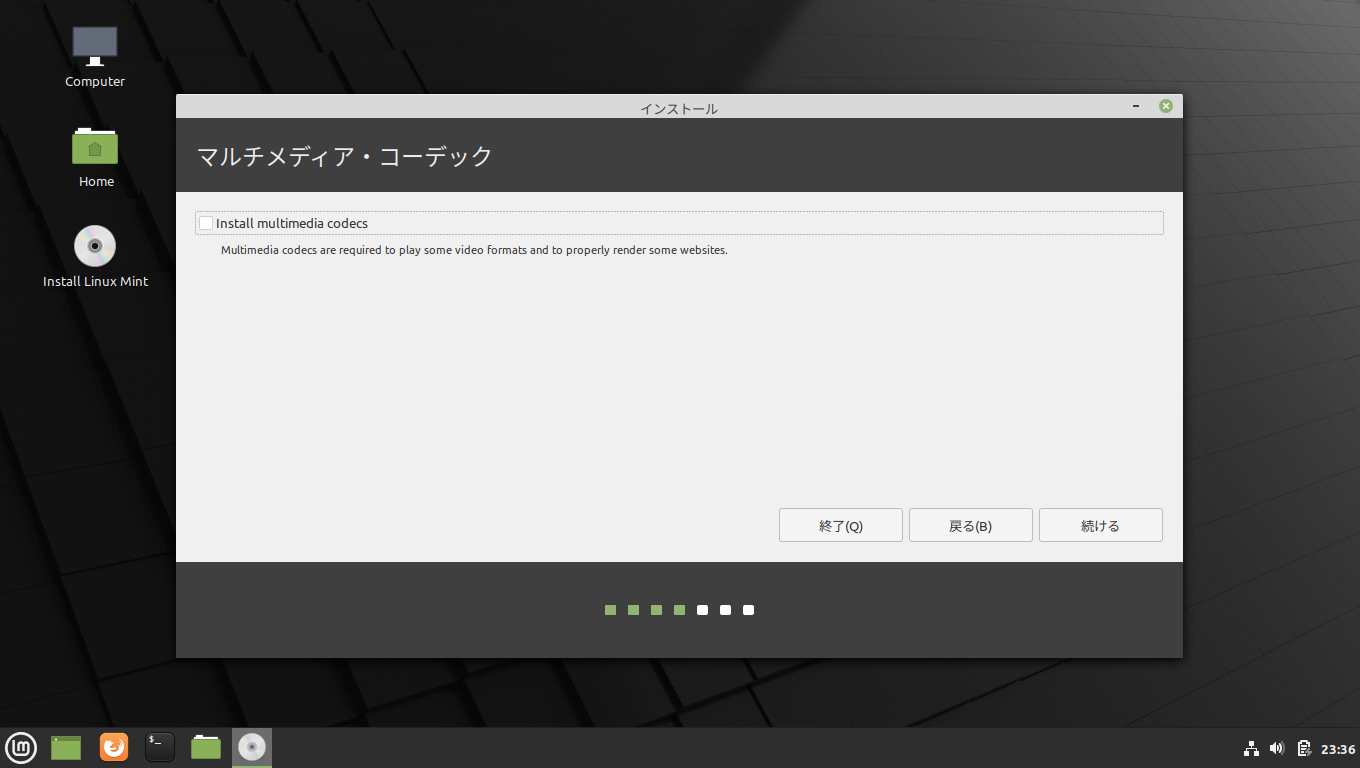Open the battery power tray icon

click(x=1304, y=748)
